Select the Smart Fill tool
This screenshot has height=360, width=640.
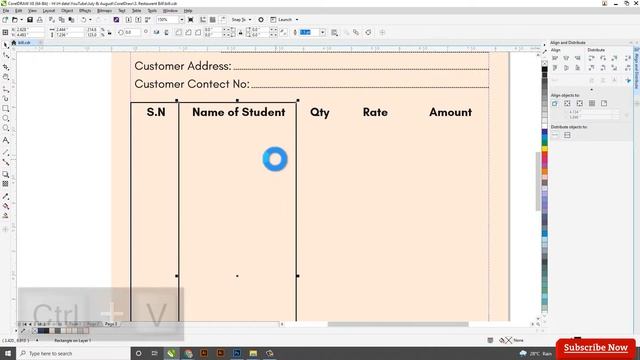[6, 216]
